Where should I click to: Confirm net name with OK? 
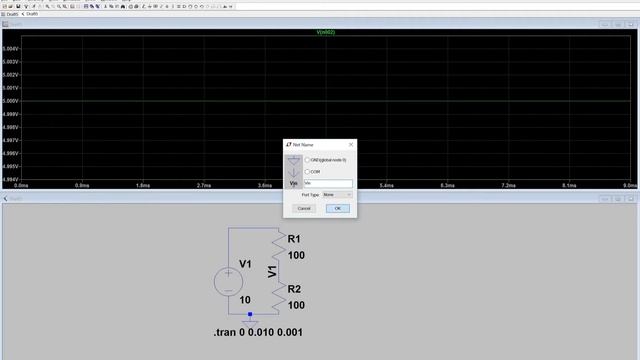point(338,208)
